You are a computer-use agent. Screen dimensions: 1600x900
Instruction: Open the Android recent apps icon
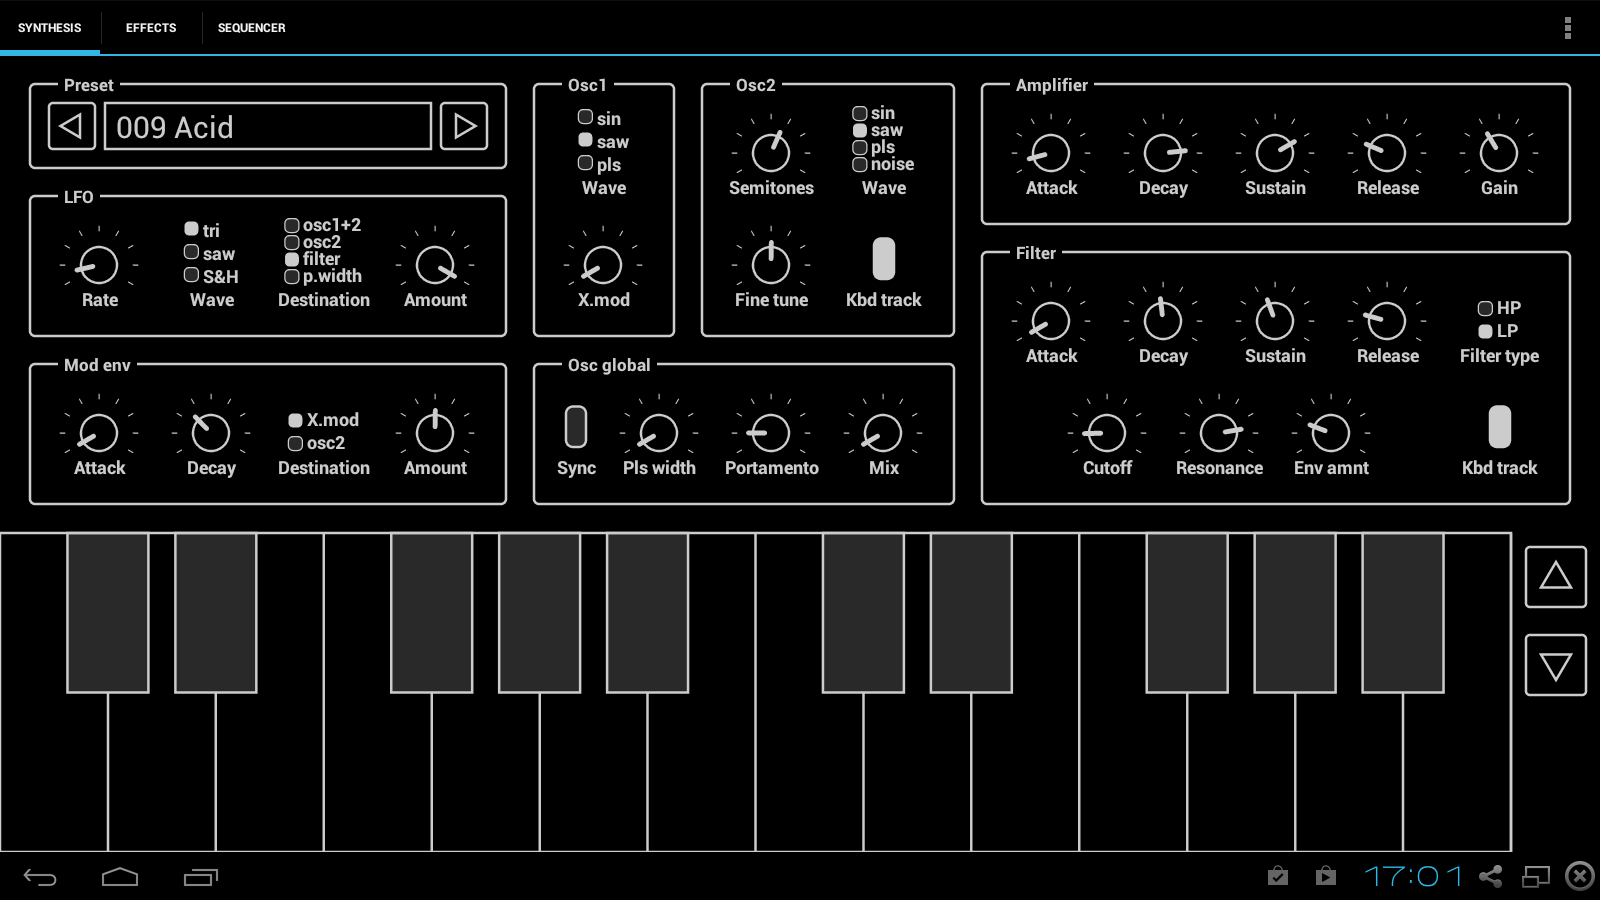click(x=201, y=877)
